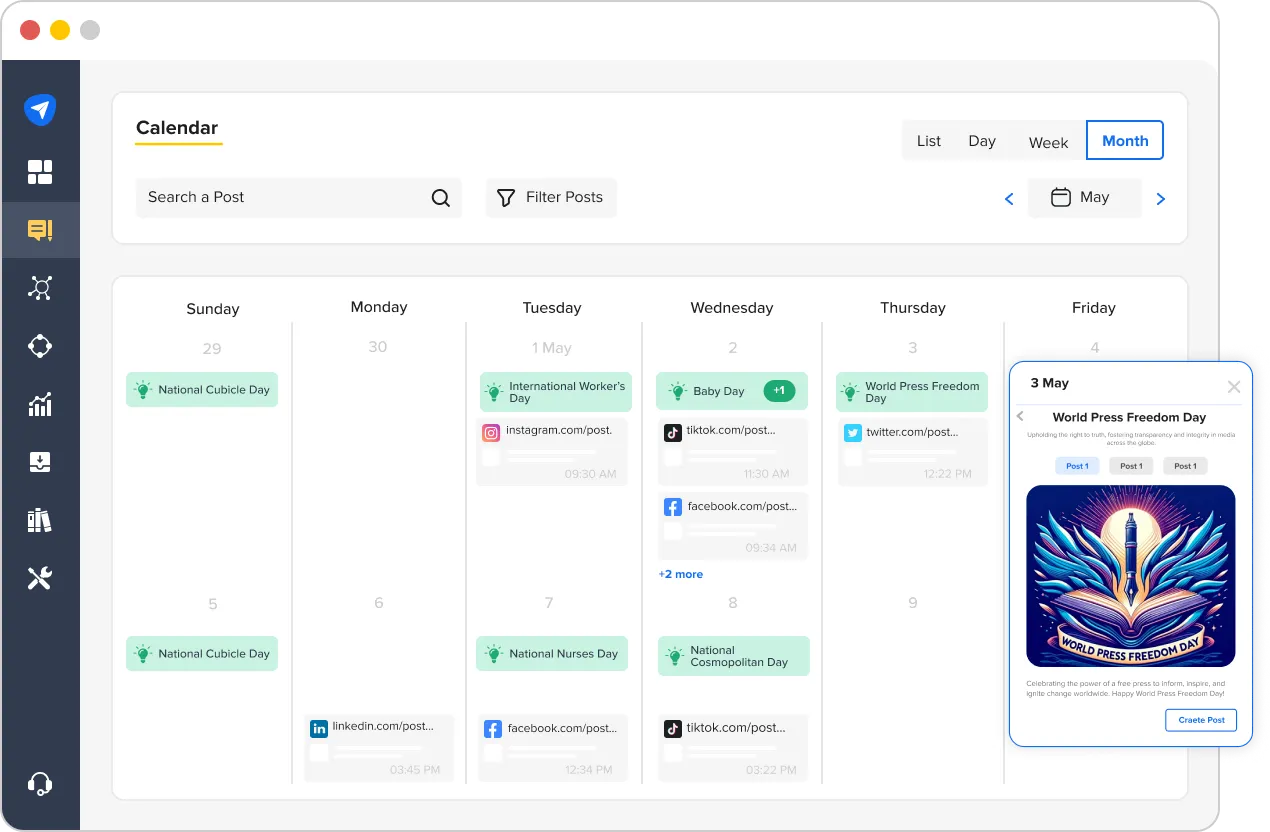
Task: Open the support headset icon at sidebar bottom
Action: click(x=41, y=783)
